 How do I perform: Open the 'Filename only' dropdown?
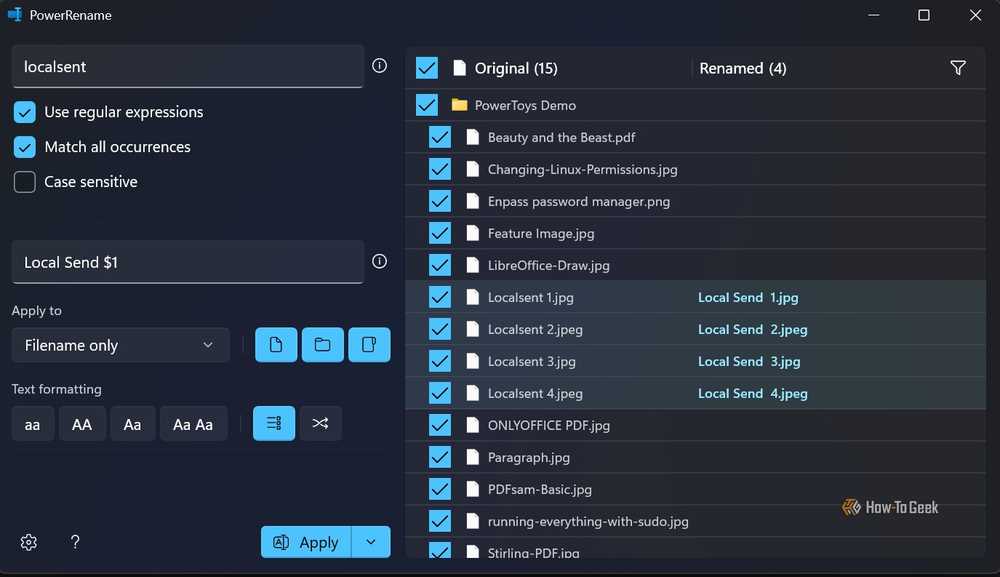pos(121,345)
